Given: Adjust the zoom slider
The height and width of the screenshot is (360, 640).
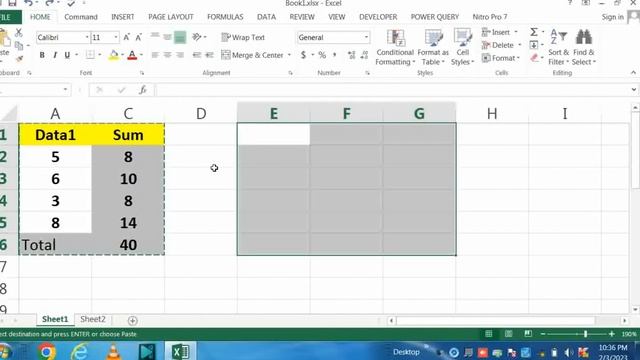Looking at the screenshot, I should [585, 334].
